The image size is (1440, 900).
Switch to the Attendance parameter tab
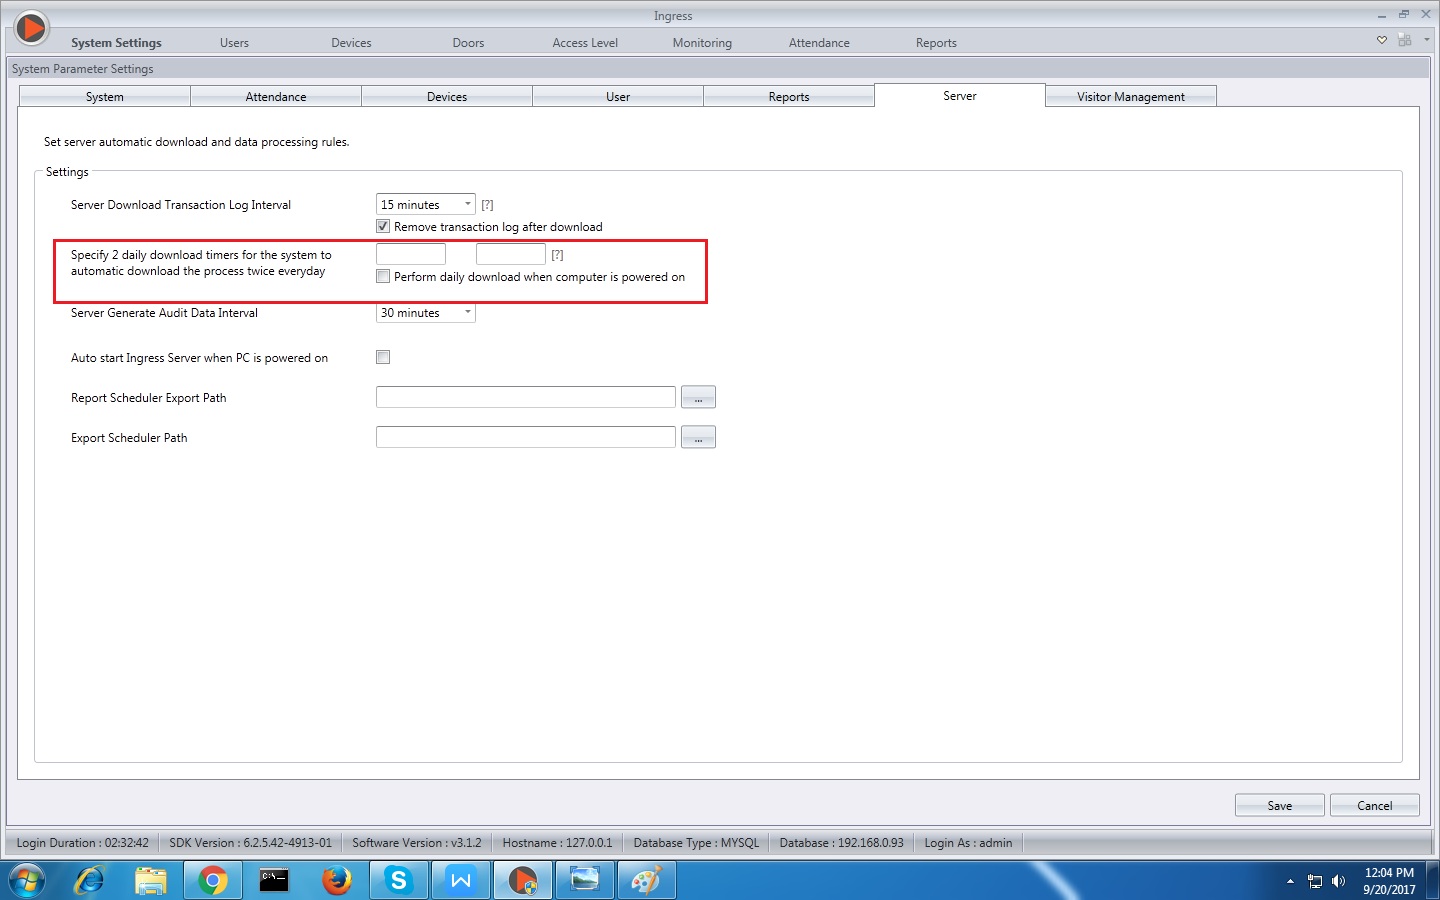276,96
